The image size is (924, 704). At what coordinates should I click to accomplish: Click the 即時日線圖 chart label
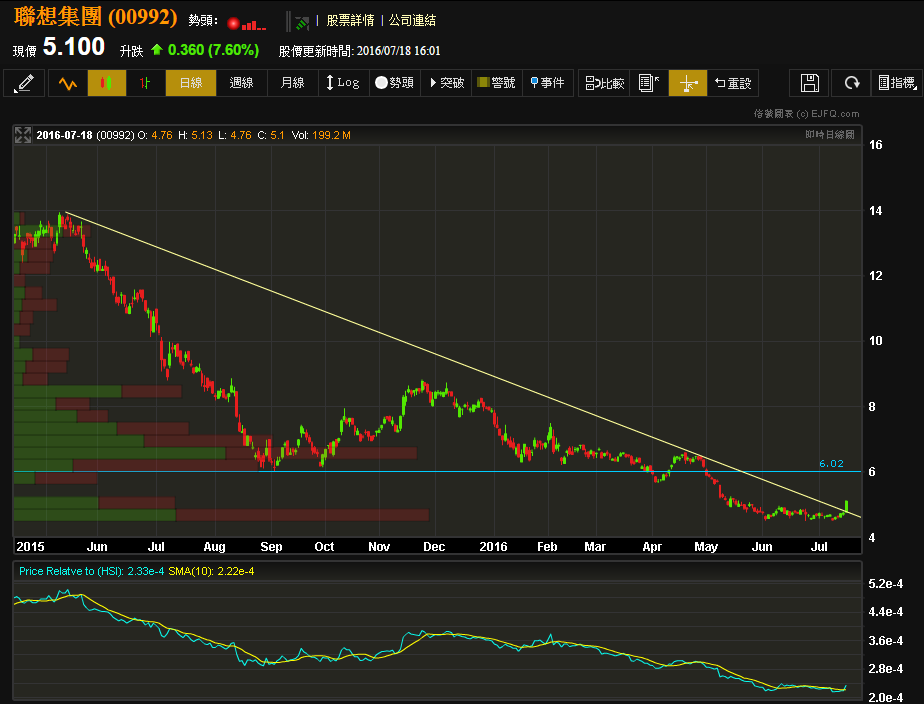830,135
